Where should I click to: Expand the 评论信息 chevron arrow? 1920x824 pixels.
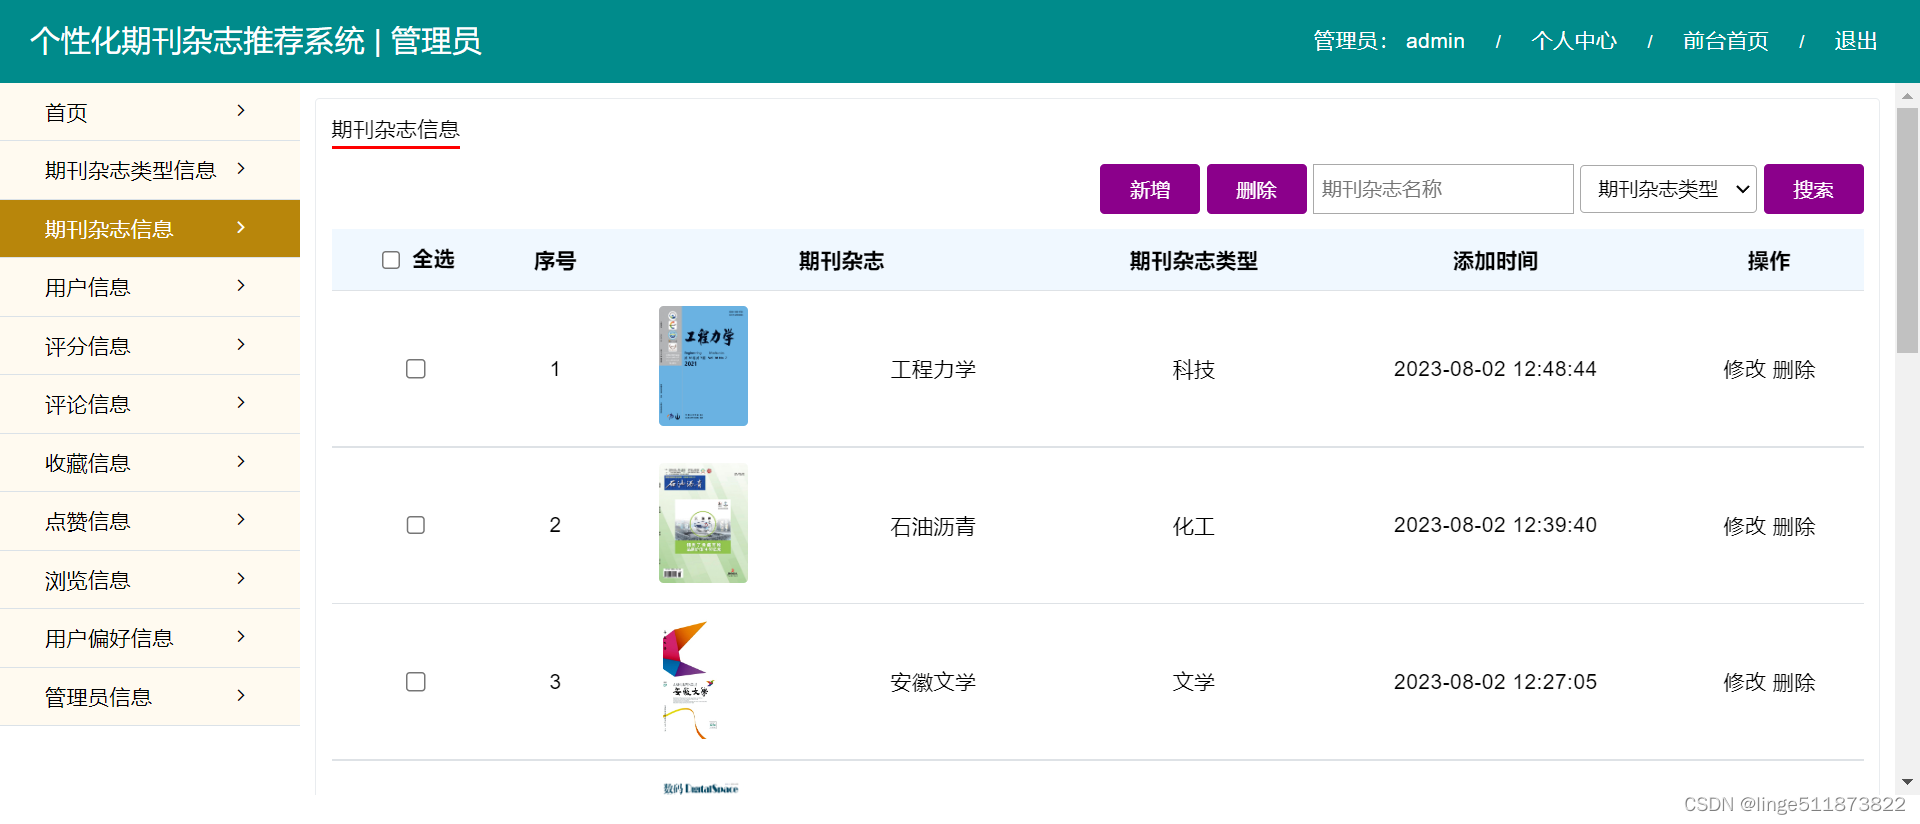(x=241, y=403)
